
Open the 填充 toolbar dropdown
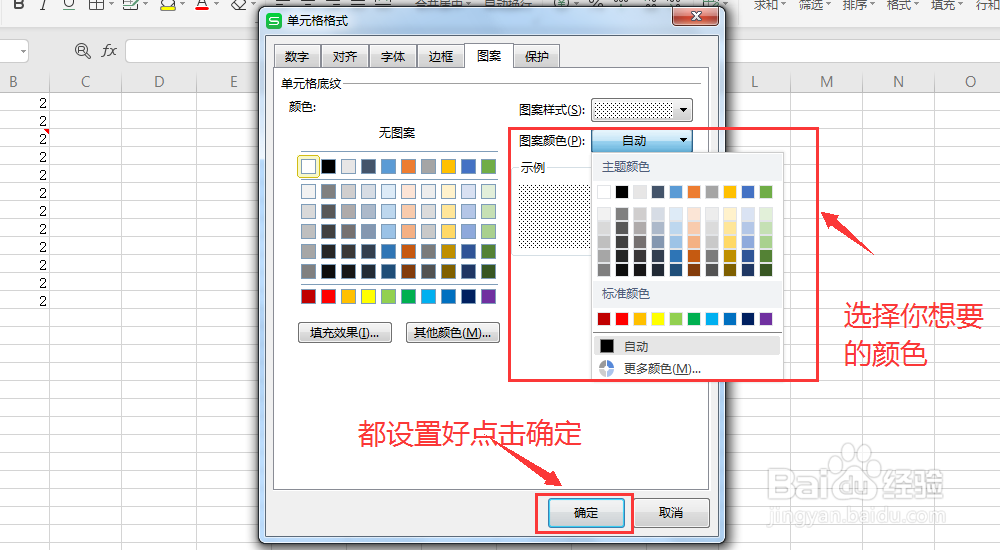(x=946, y=6)
